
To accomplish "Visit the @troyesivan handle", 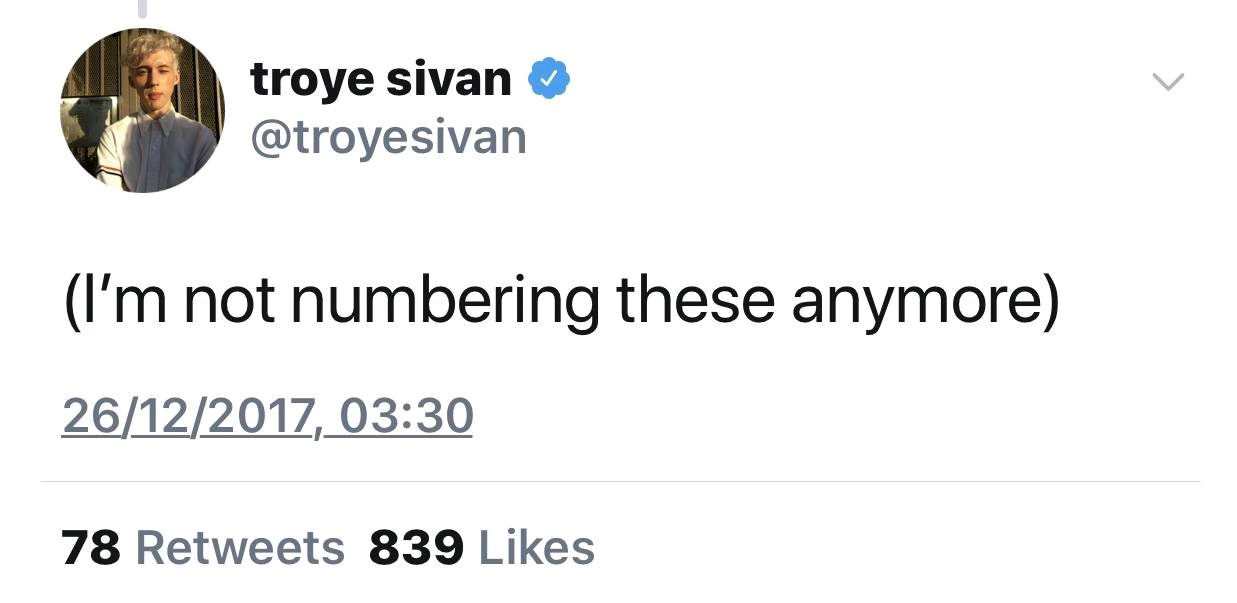I will click(388, 137).
